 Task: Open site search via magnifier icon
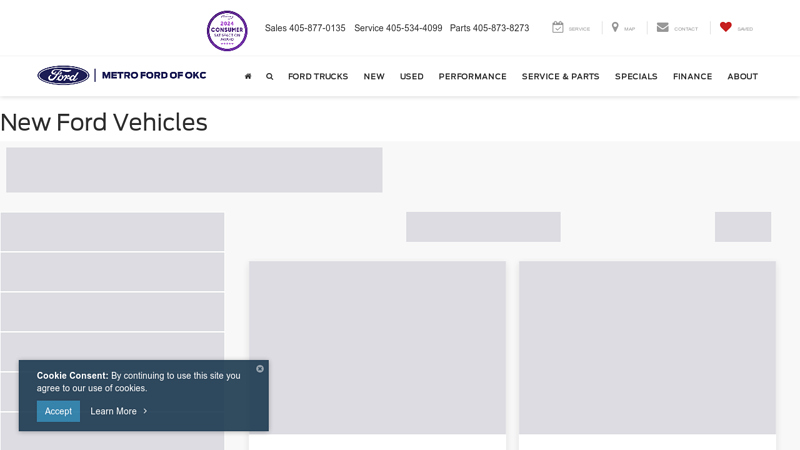coord(269,76)
